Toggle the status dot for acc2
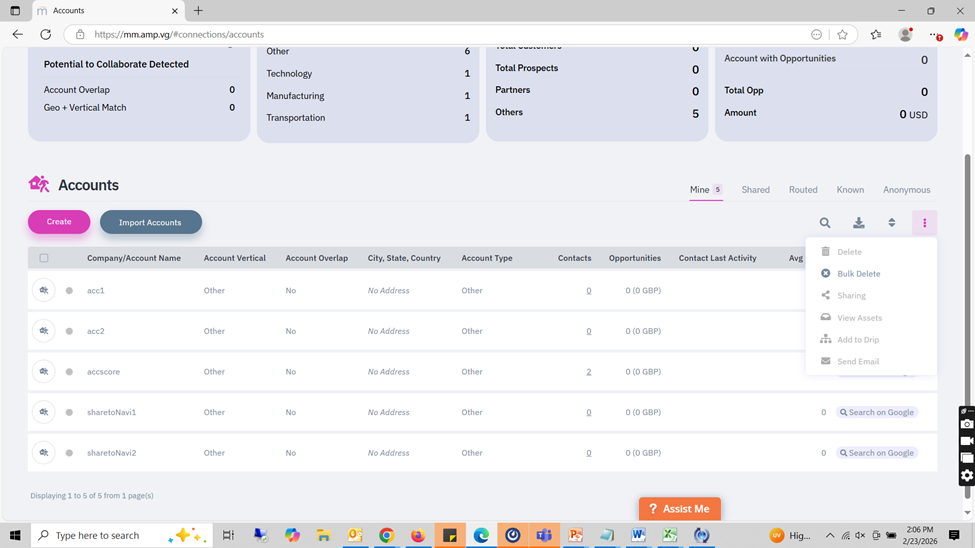 click(69, 331)
